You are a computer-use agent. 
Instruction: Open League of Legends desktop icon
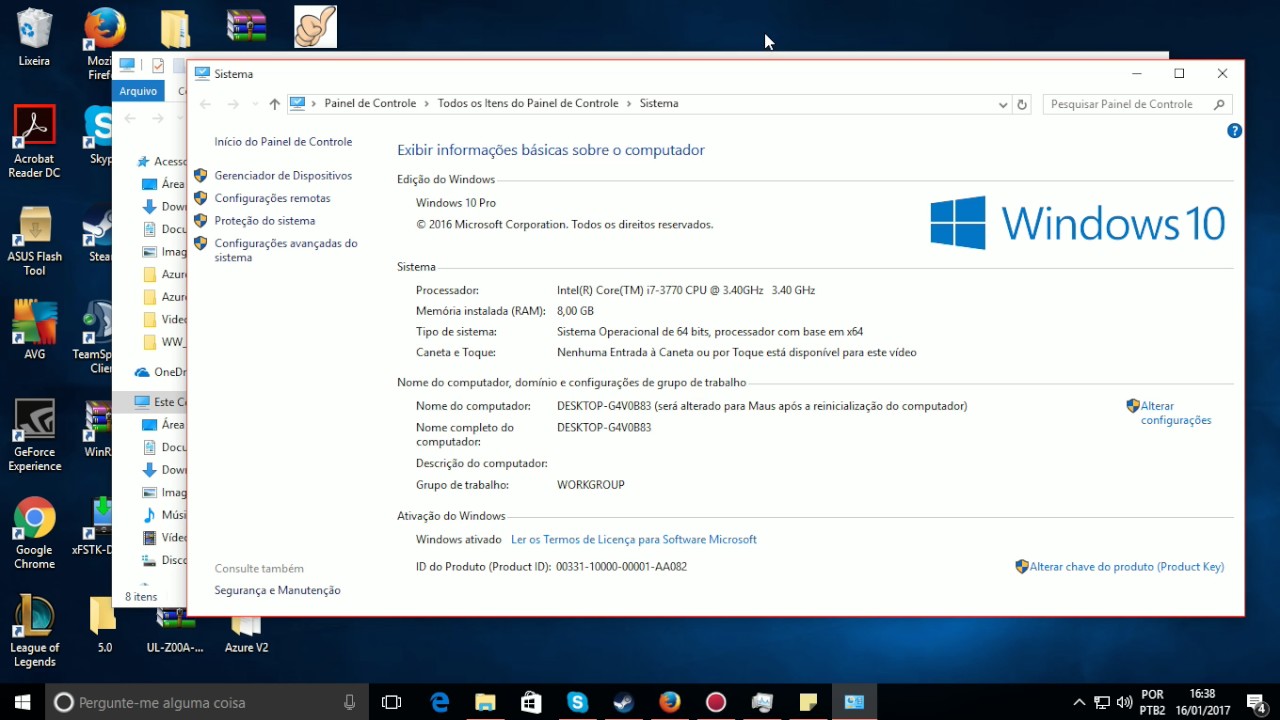coord(34,632)
